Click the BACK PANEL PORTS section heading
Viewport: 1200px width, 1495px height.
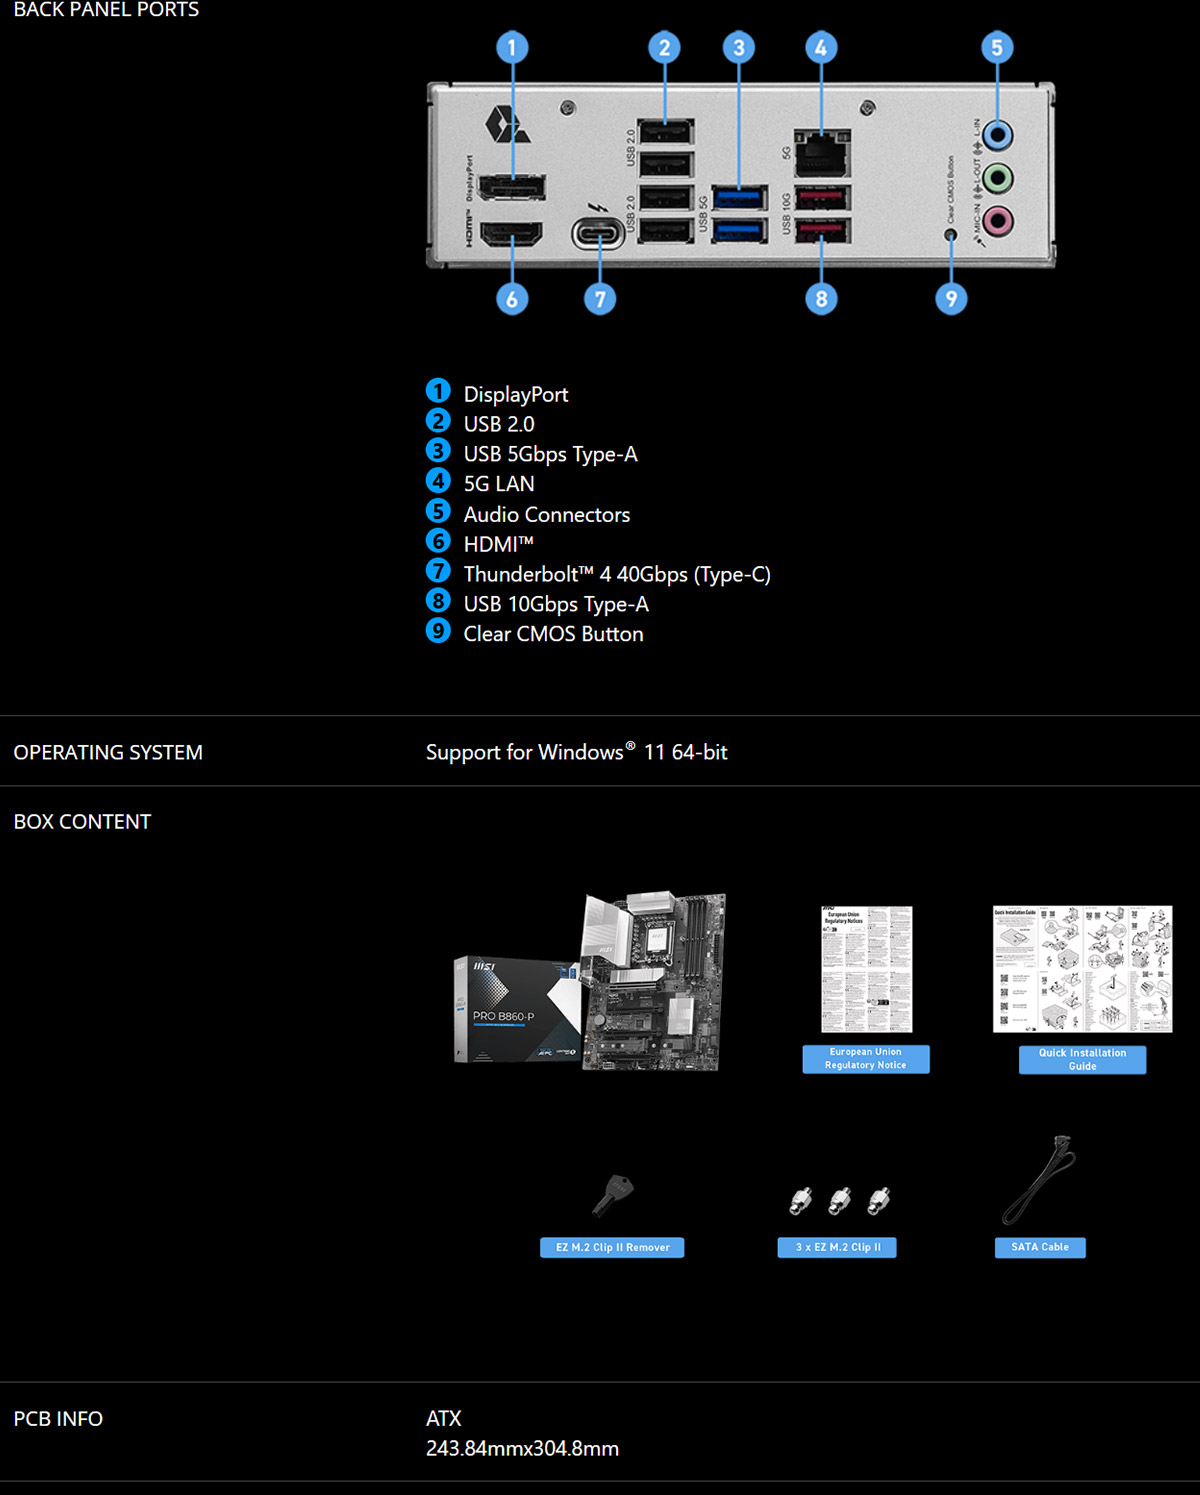point(106,10)
